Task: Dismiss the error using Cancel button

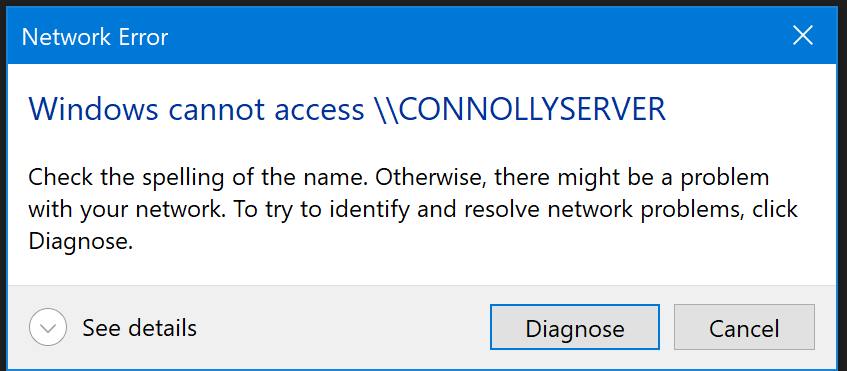Action: (744, 327)
